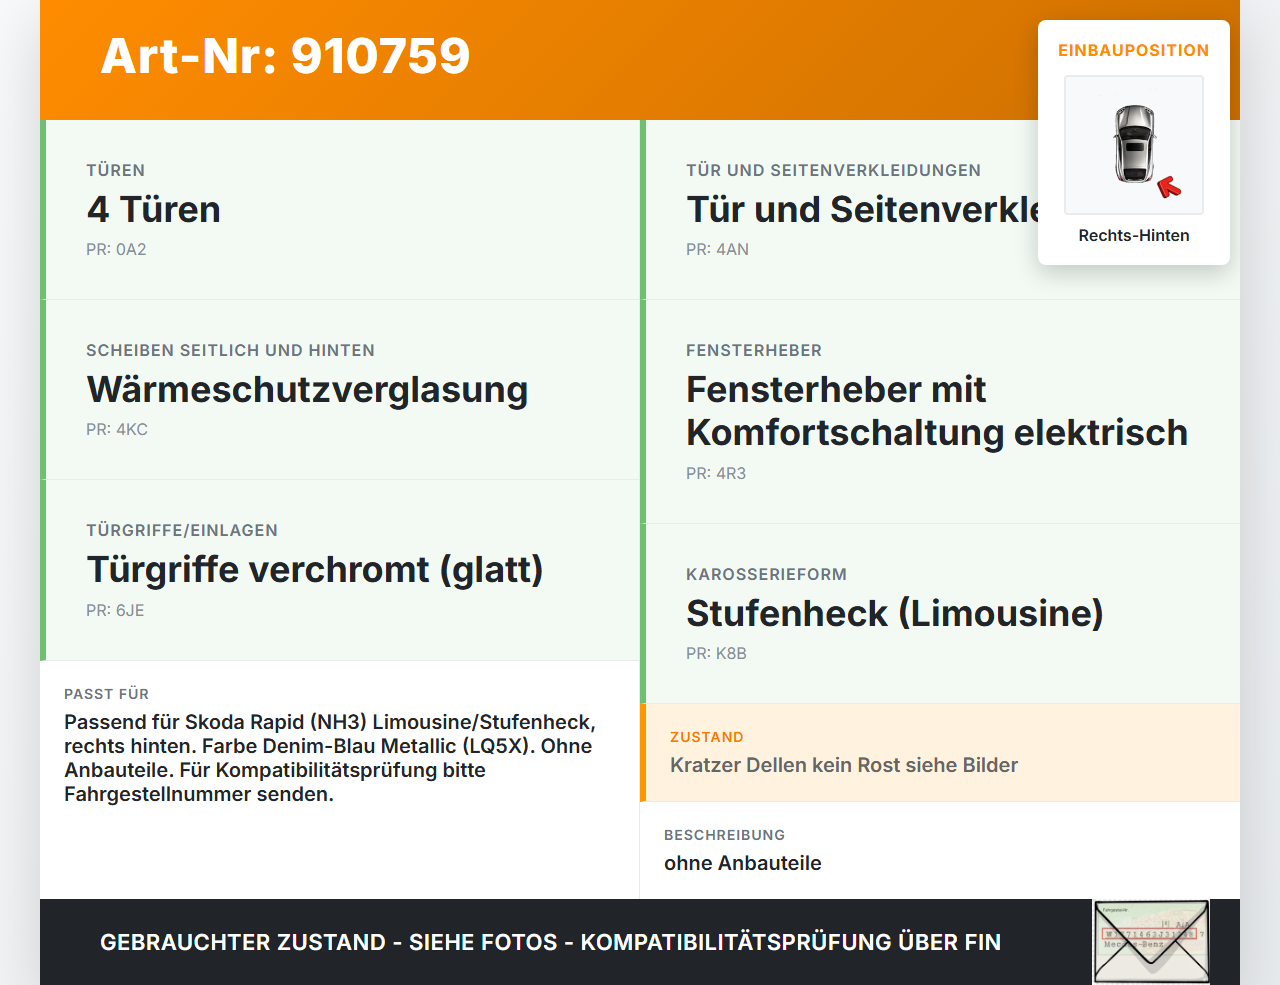The image size is (1280, 985).
Task: Click the PR: 4R3 code
Action: coord(716,473)
